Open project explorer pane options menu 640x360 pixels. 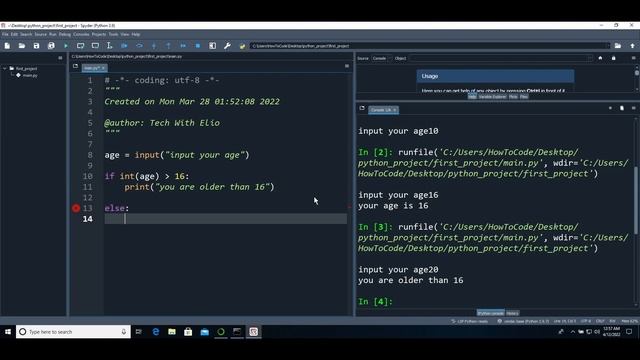[60, 58]
